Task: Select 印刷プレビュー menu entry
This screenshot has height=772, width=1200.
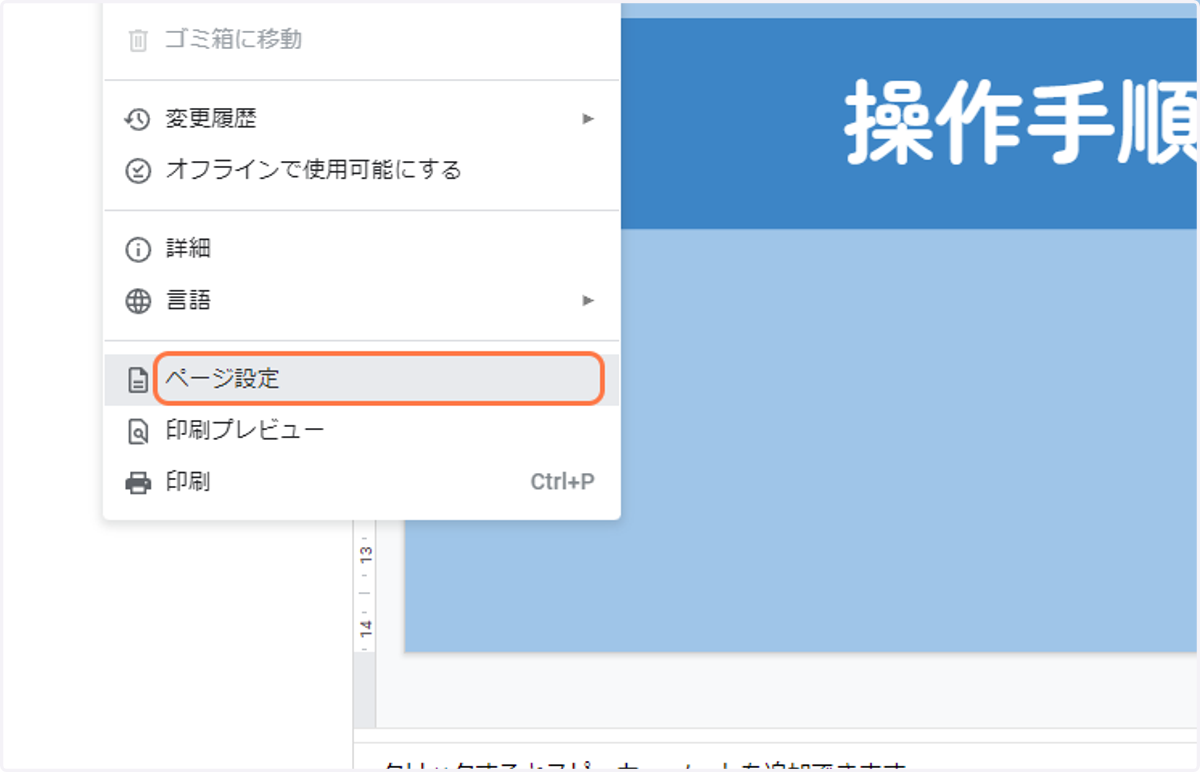Action: (x=361, y=431)
